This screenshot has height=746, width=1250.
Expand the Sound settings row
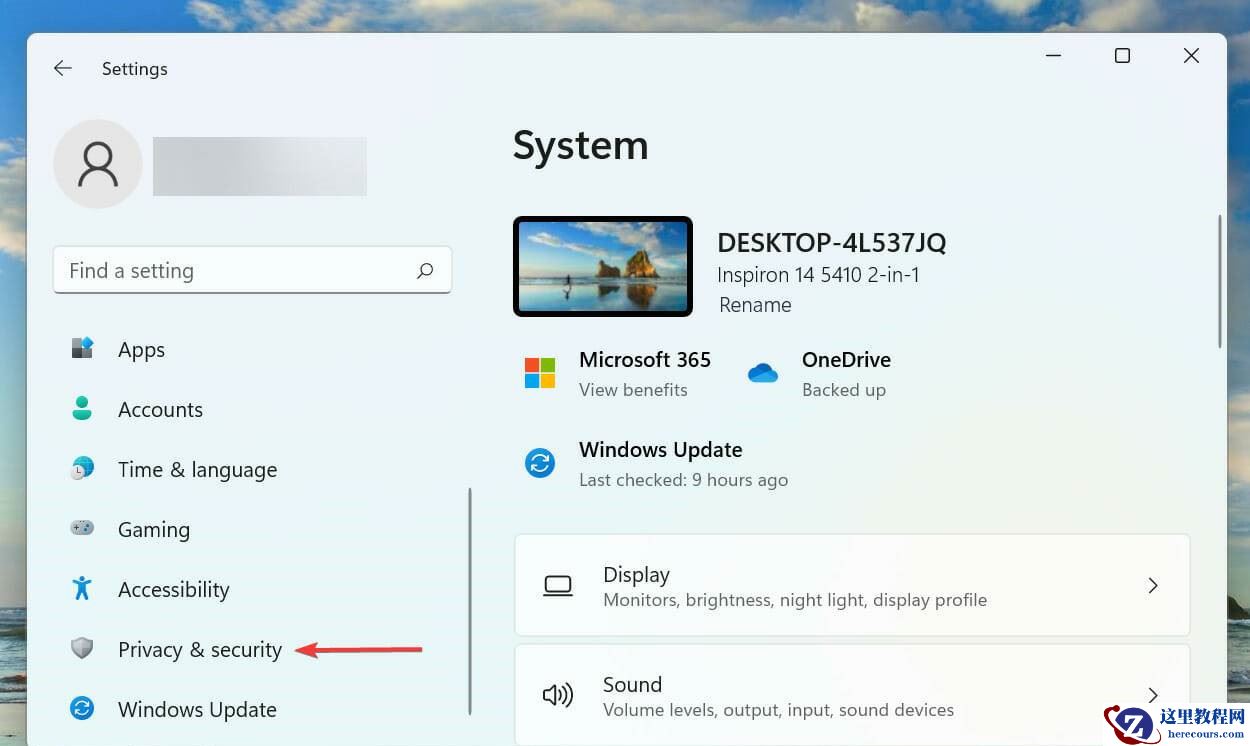(x=852, y=694)
